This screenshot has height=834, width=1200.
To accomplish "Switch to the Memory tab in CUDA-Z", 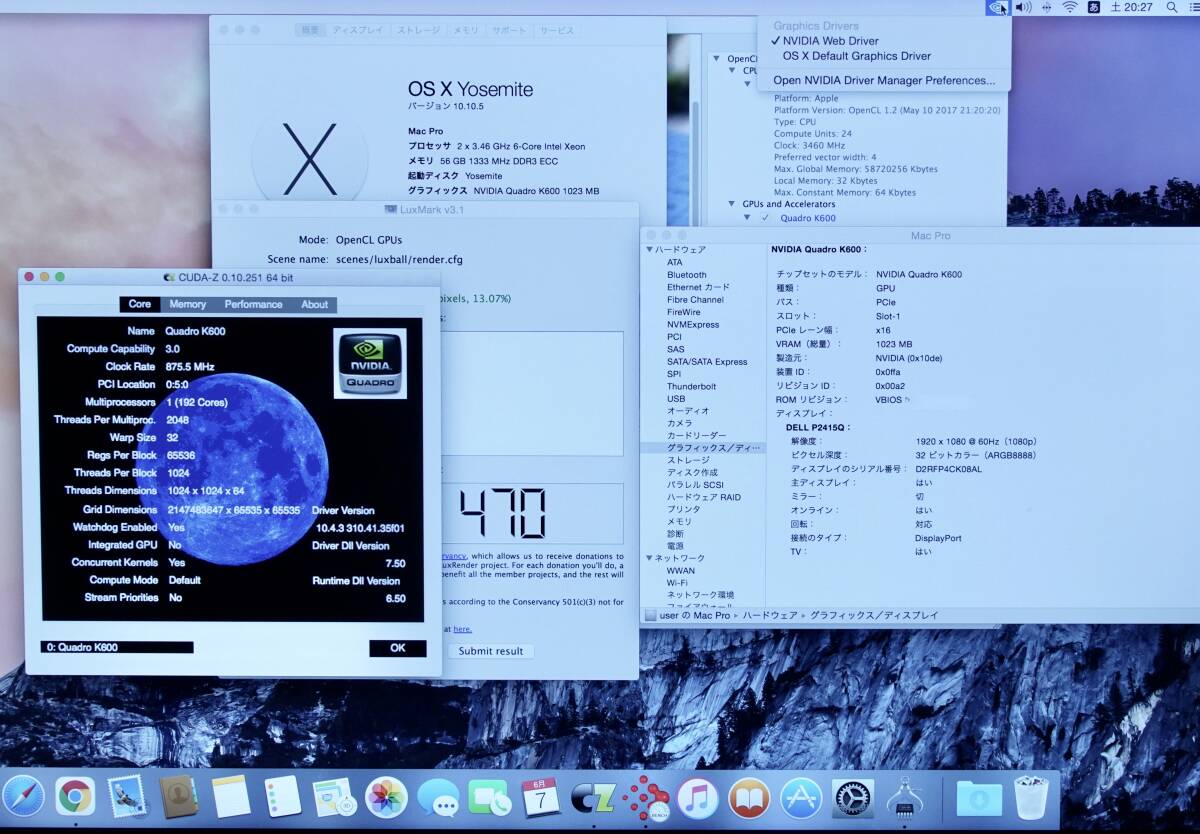I will 188,304.
